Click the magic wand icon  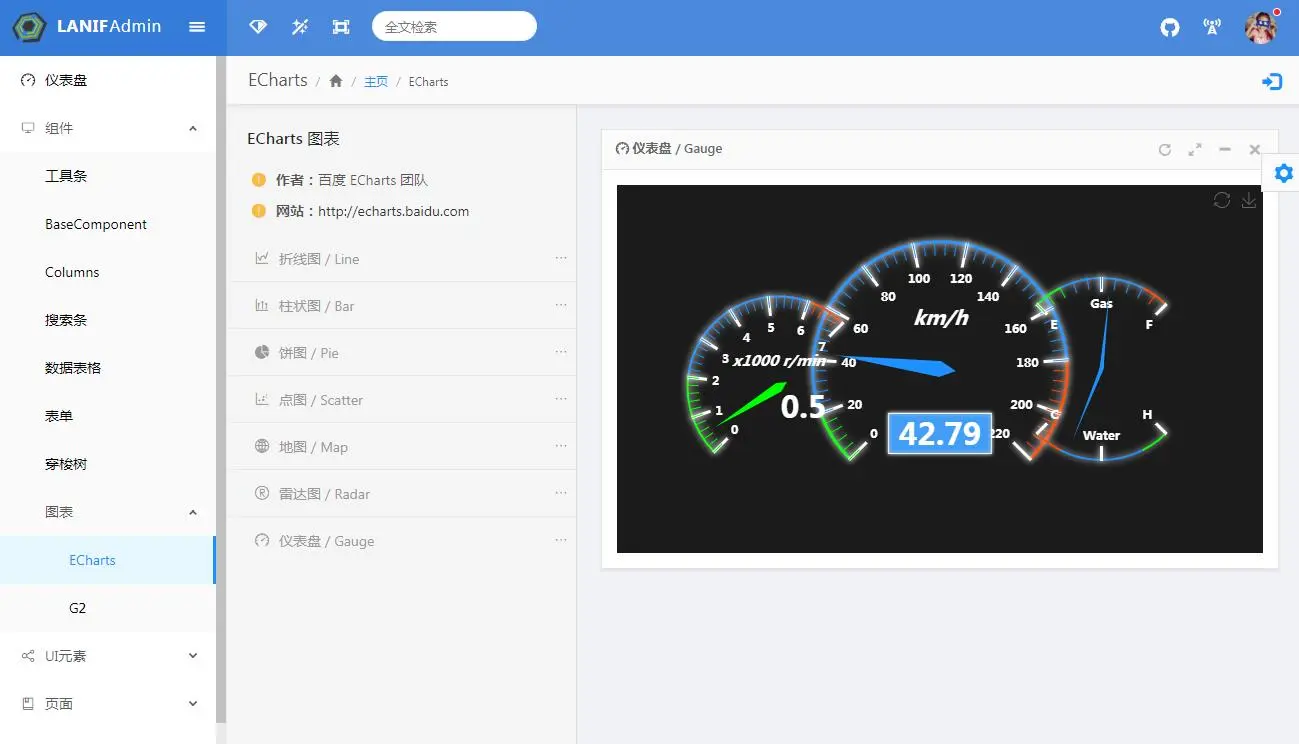(x=299, y=27)
